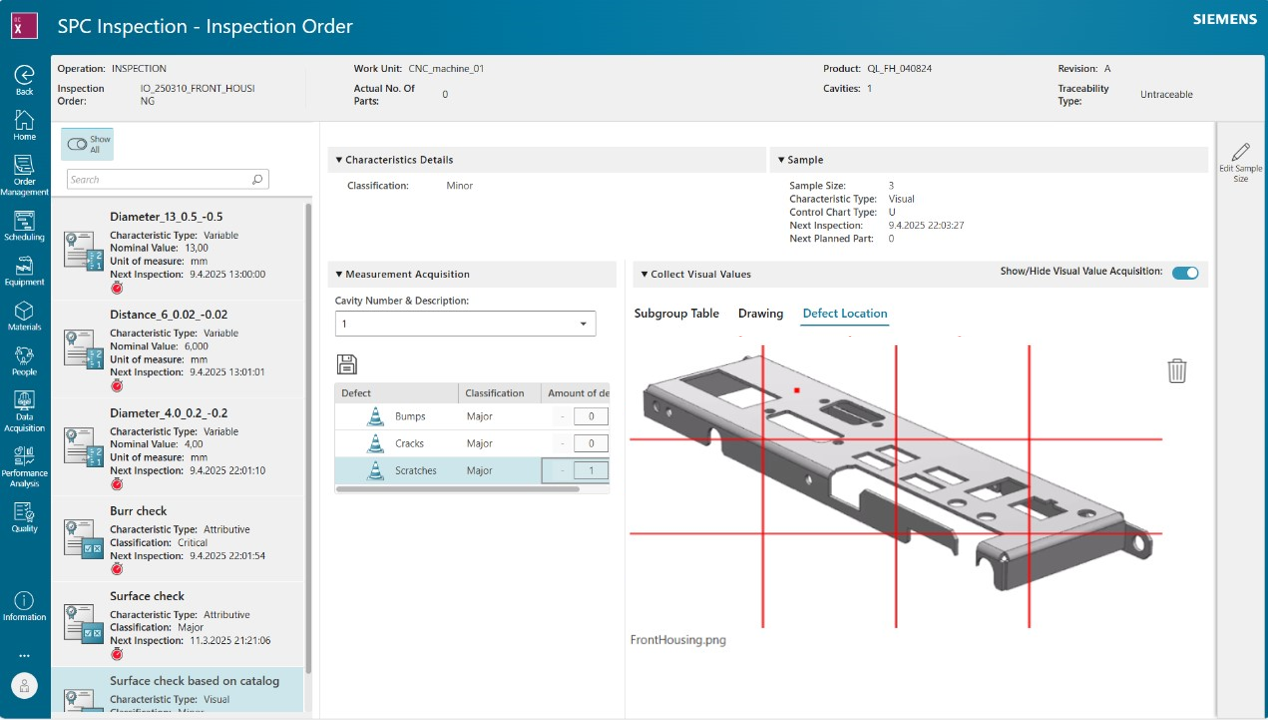Click the save disk icon above defect table
1268x720 pixels.
(346, 364)
